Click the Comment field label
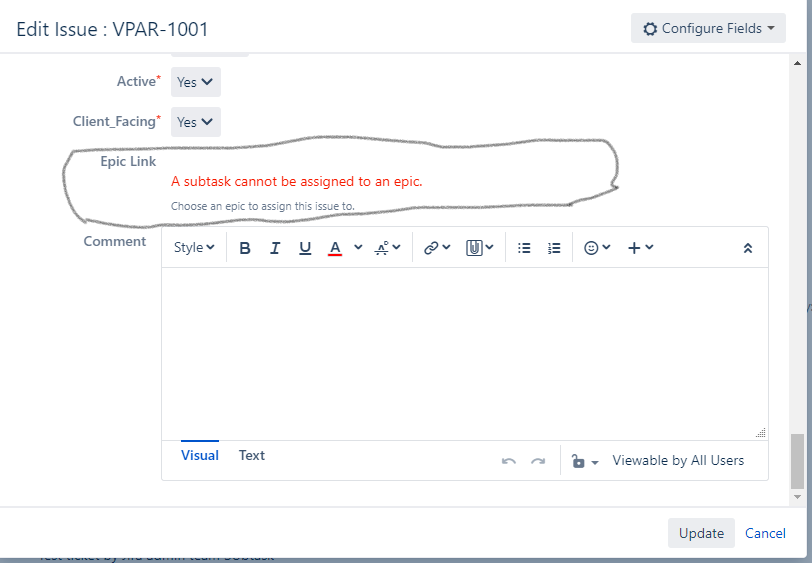The height and width of the screenshot is (563, 812). pos(115,241)
